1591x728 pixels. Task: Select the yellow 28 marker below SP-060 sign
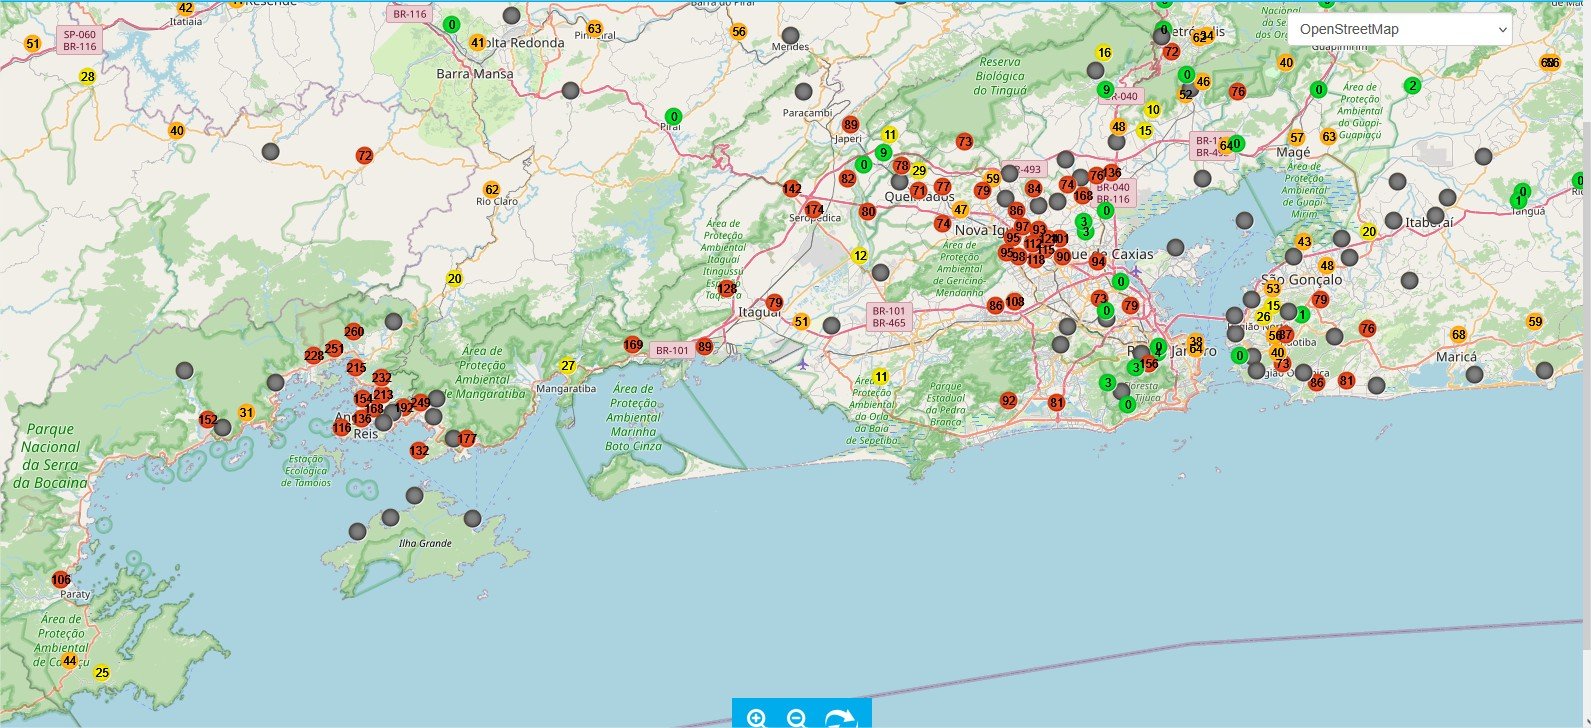[x=88, y=77]
